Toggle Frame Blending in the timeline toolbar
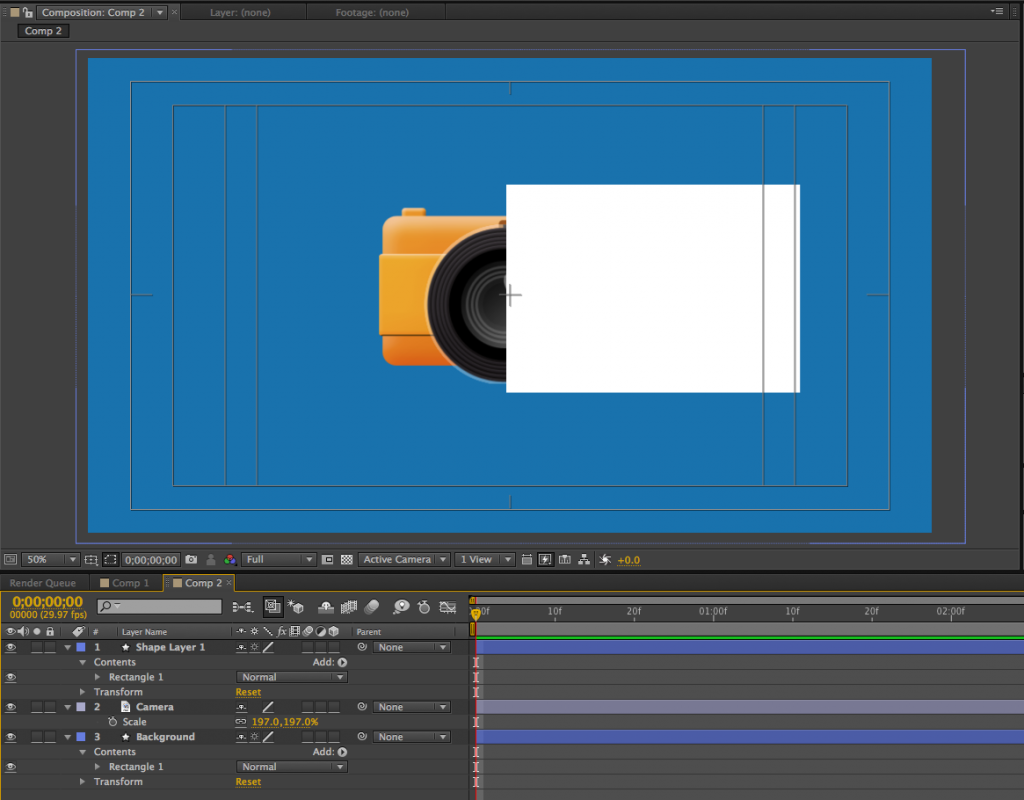This screenshot has width=1024, height=800. point(349,607)
